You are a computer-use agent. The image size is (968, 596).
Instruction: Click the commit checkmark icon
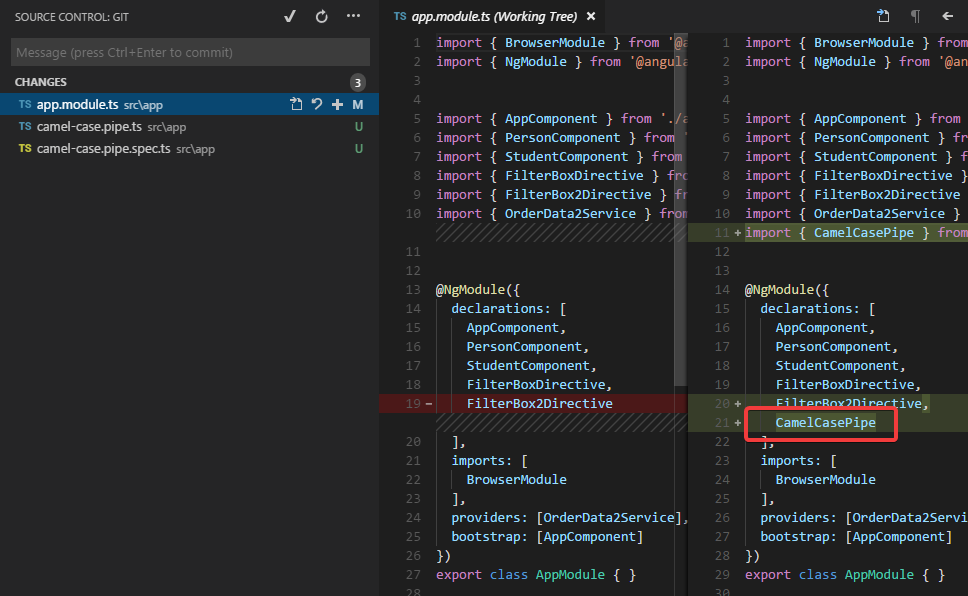[x=290, y=17]
